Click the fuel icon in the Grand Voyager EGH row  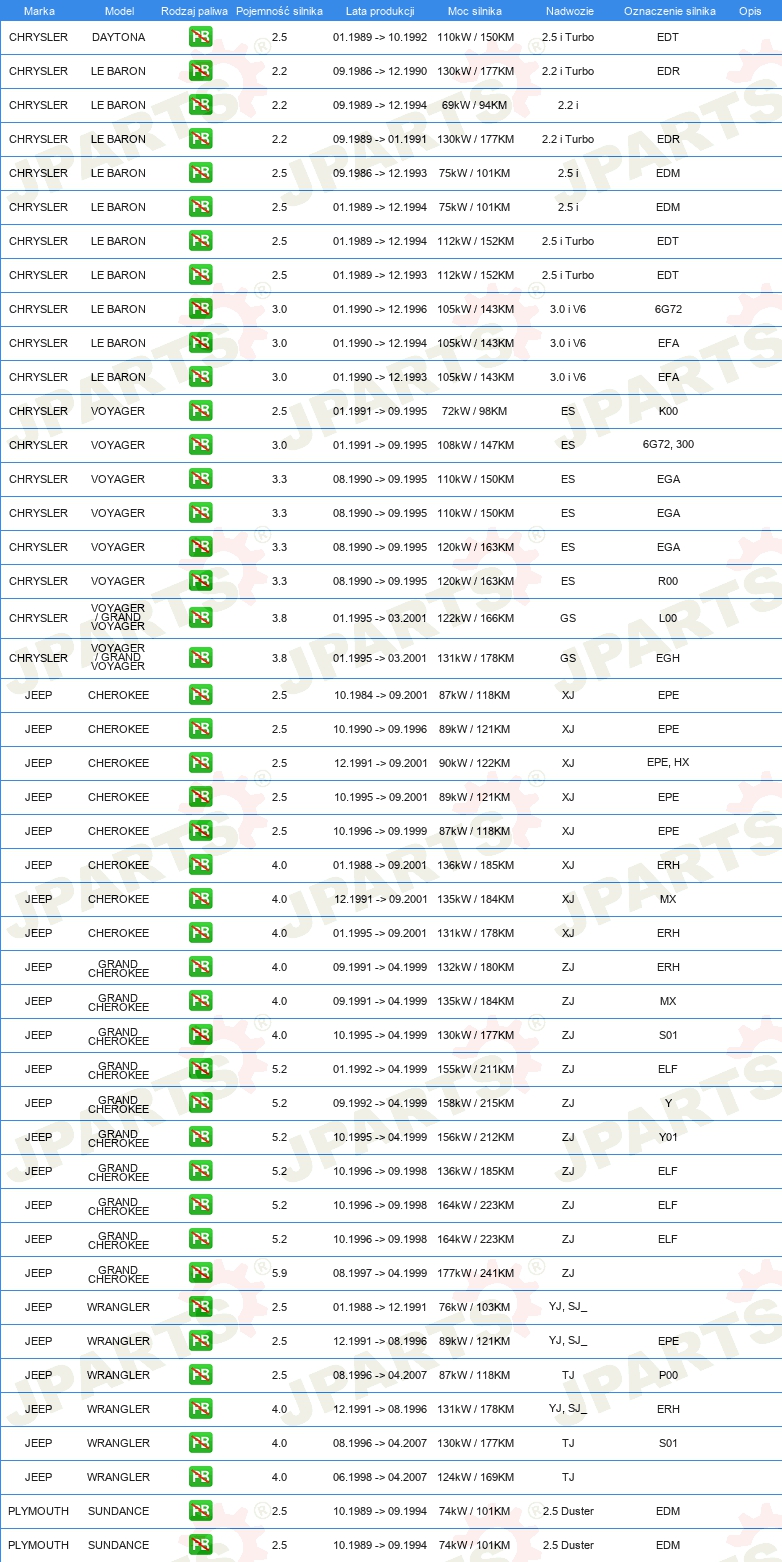(200, 659)
